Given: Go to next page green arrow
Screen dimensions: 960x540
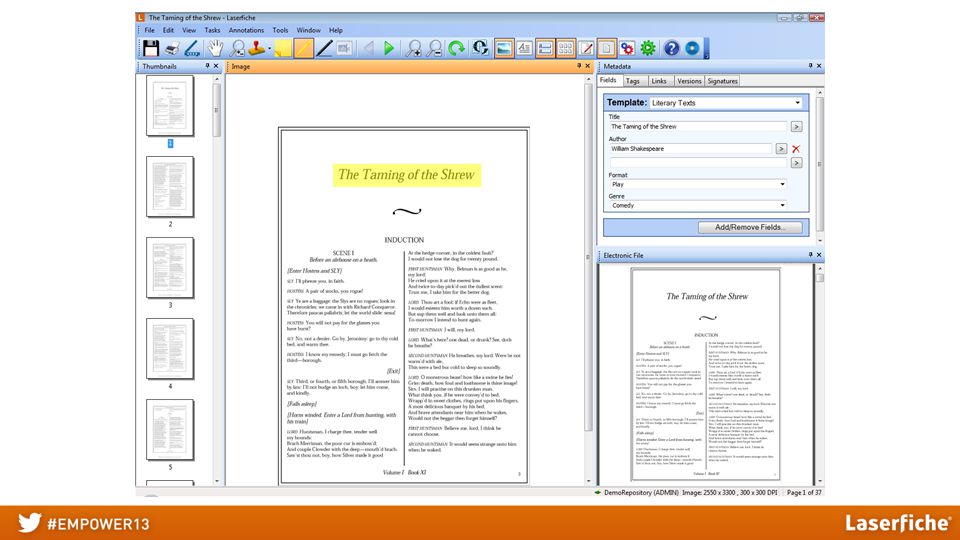Looking at the screenshot, I should [x=389, y=48].
